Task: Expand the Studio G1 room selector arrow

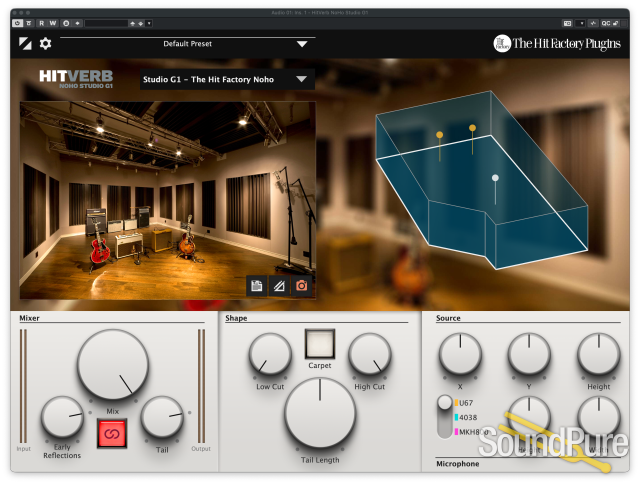Action: (x=302, y=79)
